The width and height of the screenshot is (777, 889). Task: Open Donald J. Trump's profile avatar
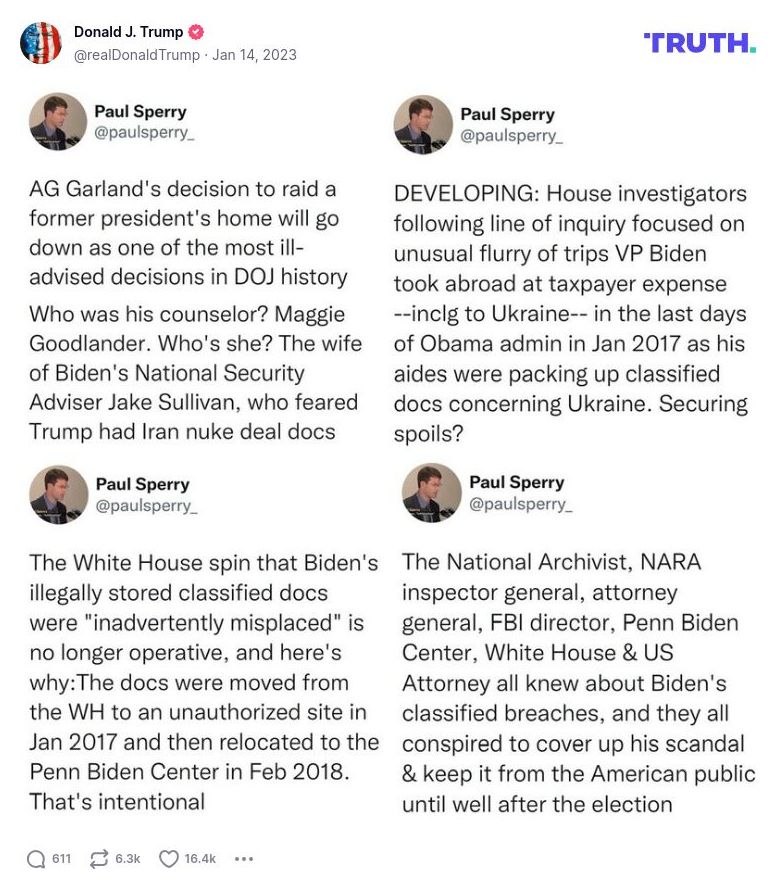(41, 43)
